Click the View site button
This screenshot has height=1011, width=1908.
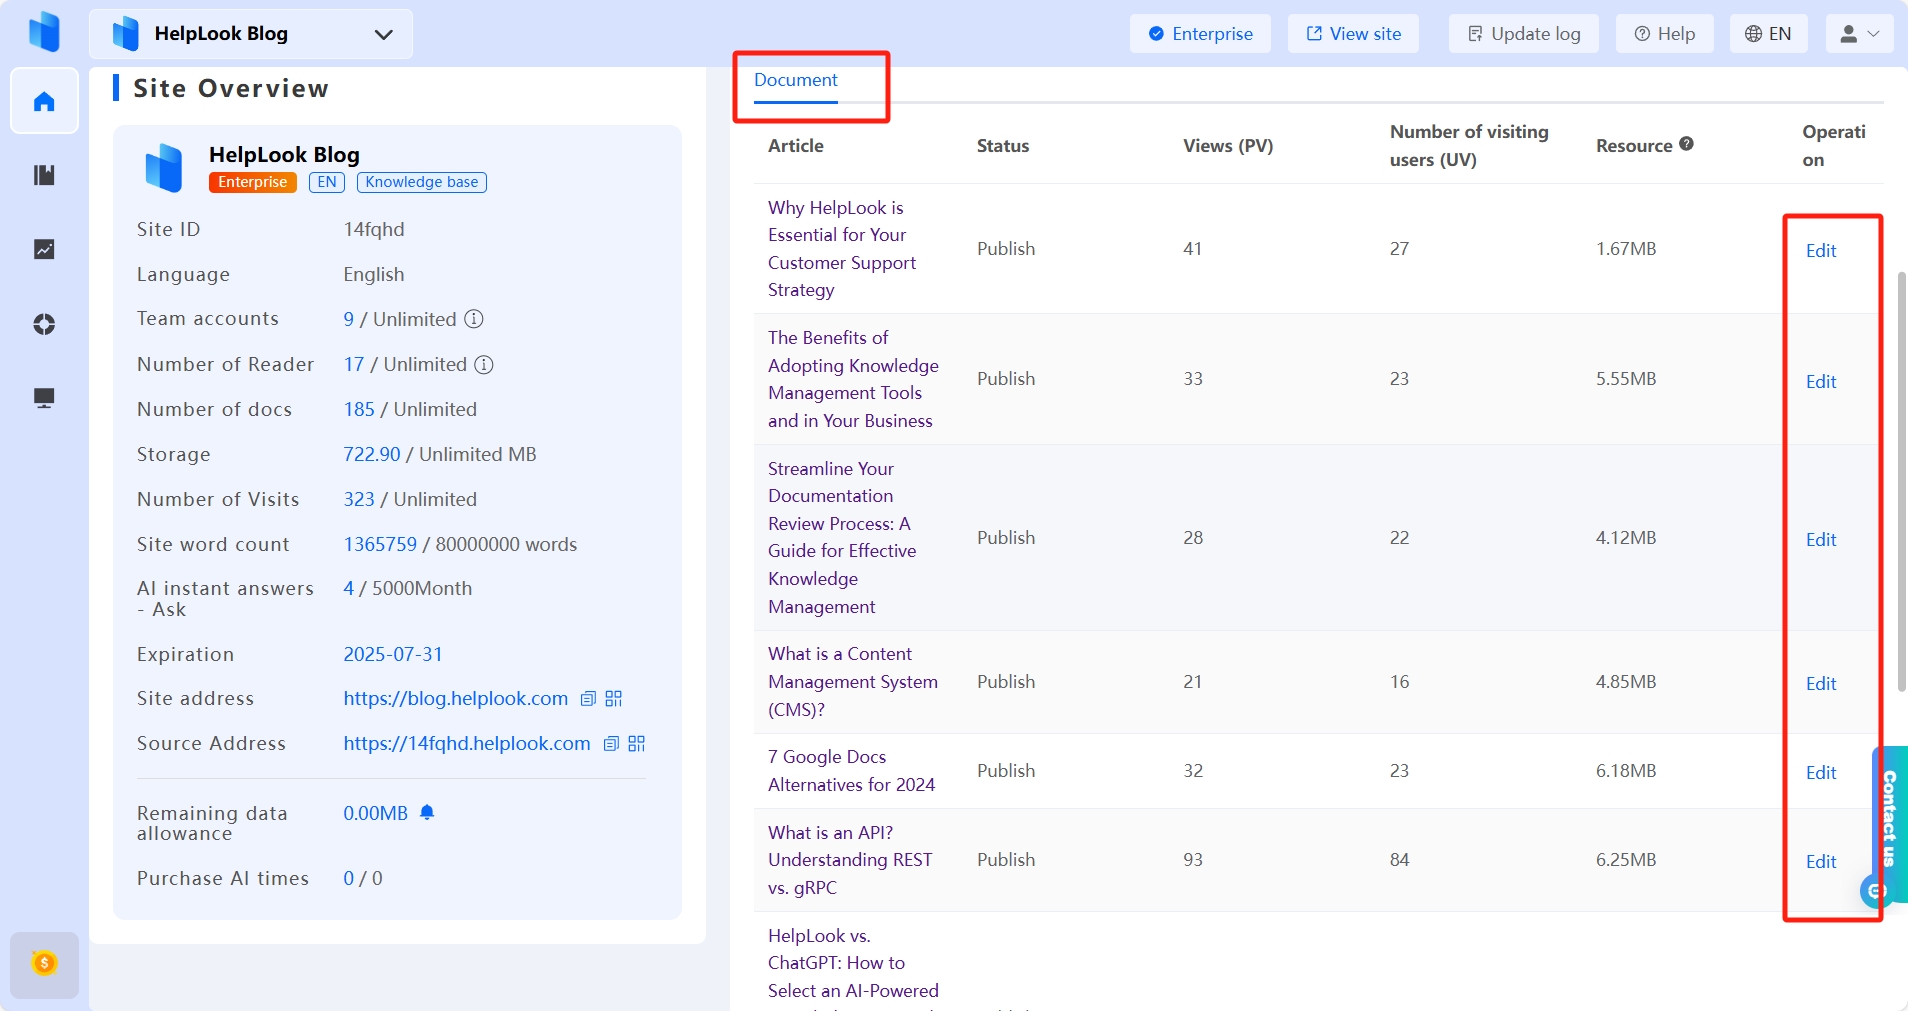(1354, 33)
